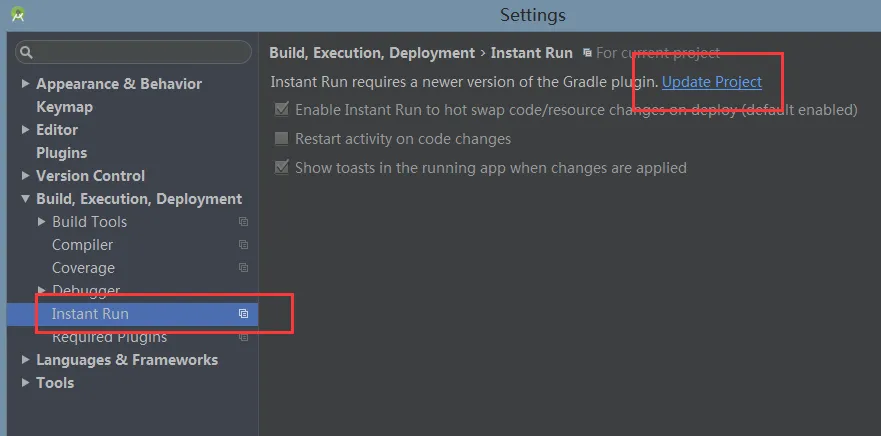Viewport: 881px width, 436px height.
Task: Click the 'For current project' copy icon
Action: pos(587,53)
